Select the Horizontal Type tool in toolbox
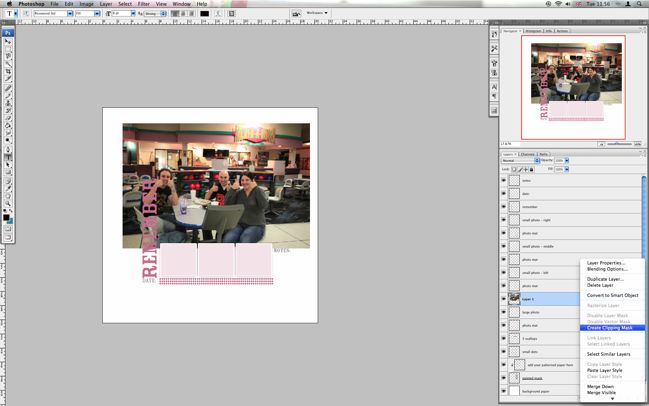The image size is (649, 406). click(x=8, y=157)
